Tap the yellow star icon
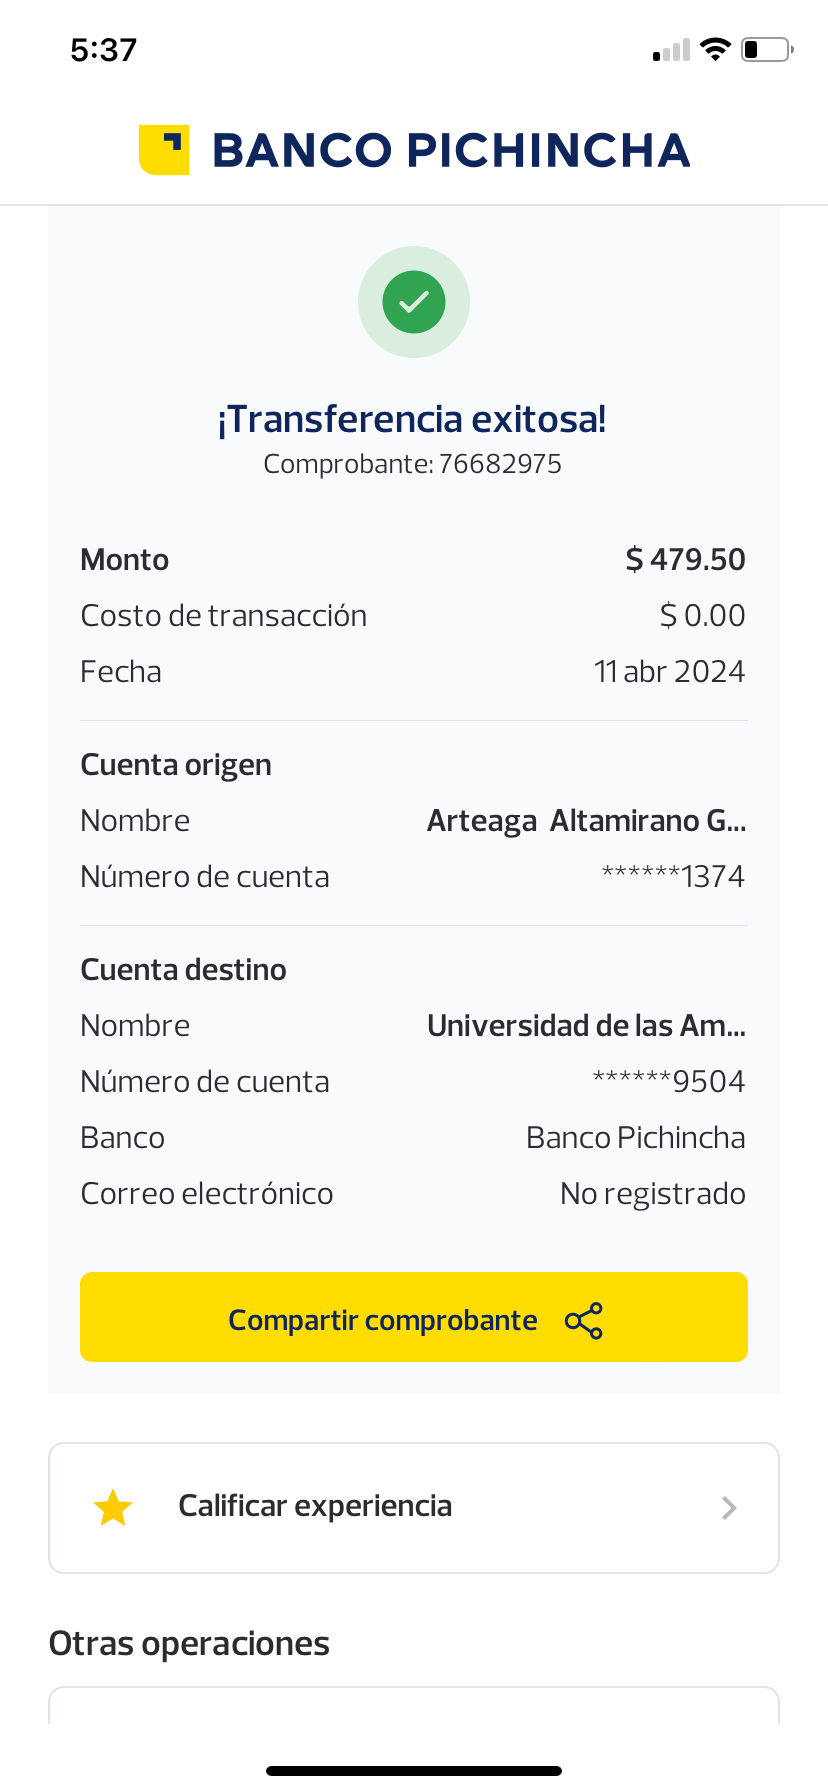This screenshot has width=828, height=1792. (x=113, y=1508)
